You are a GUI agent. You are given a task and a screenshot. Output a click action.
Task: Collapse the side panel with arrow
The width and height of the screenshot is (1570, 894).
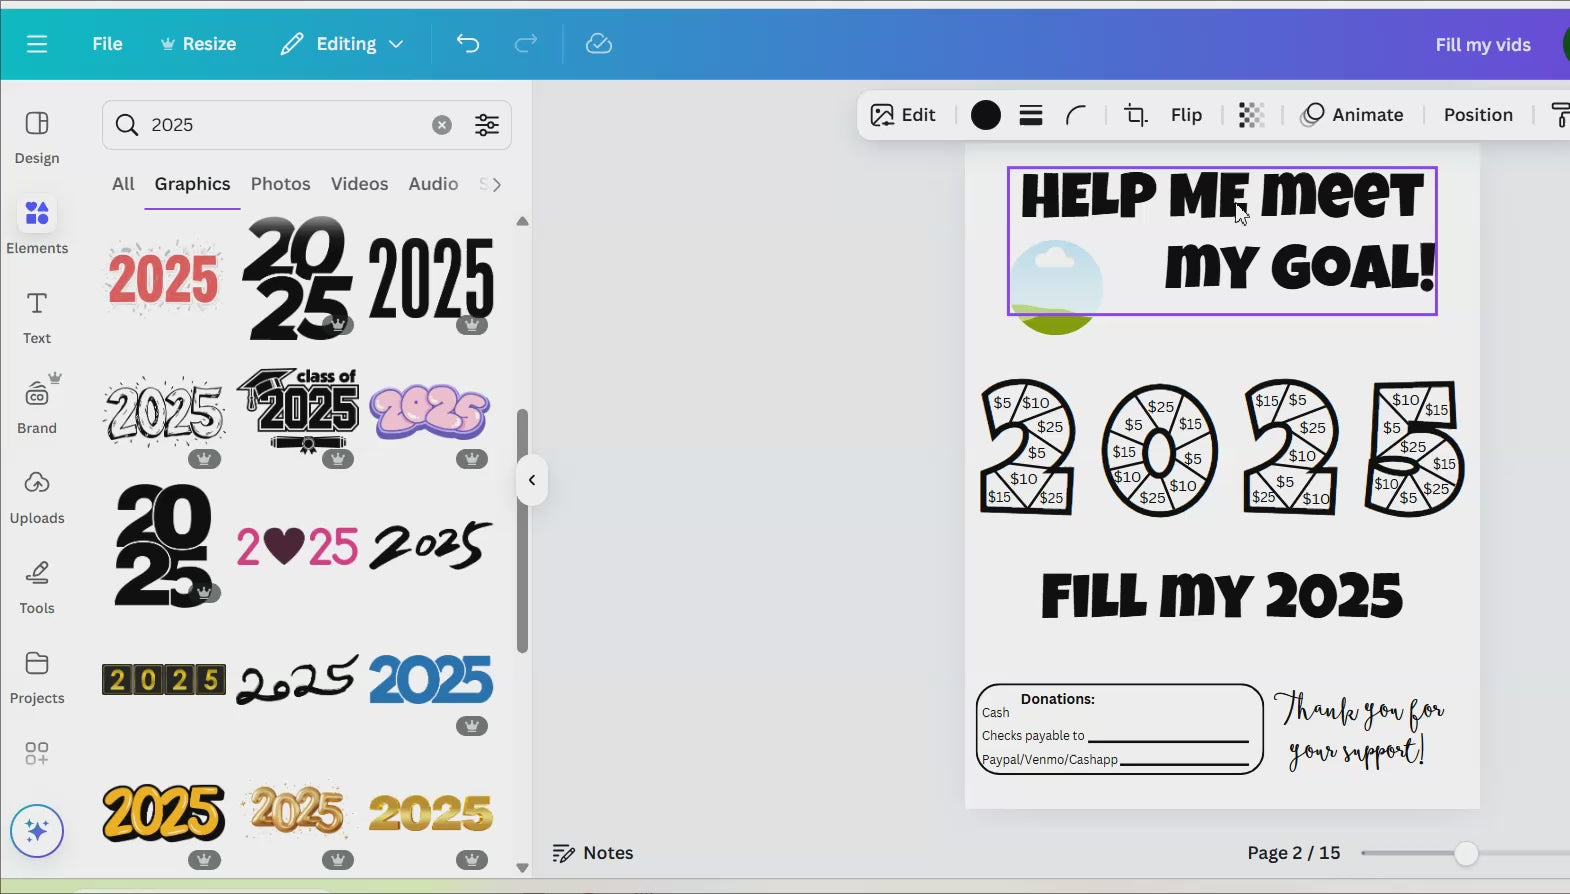click(x=532, y=480)
